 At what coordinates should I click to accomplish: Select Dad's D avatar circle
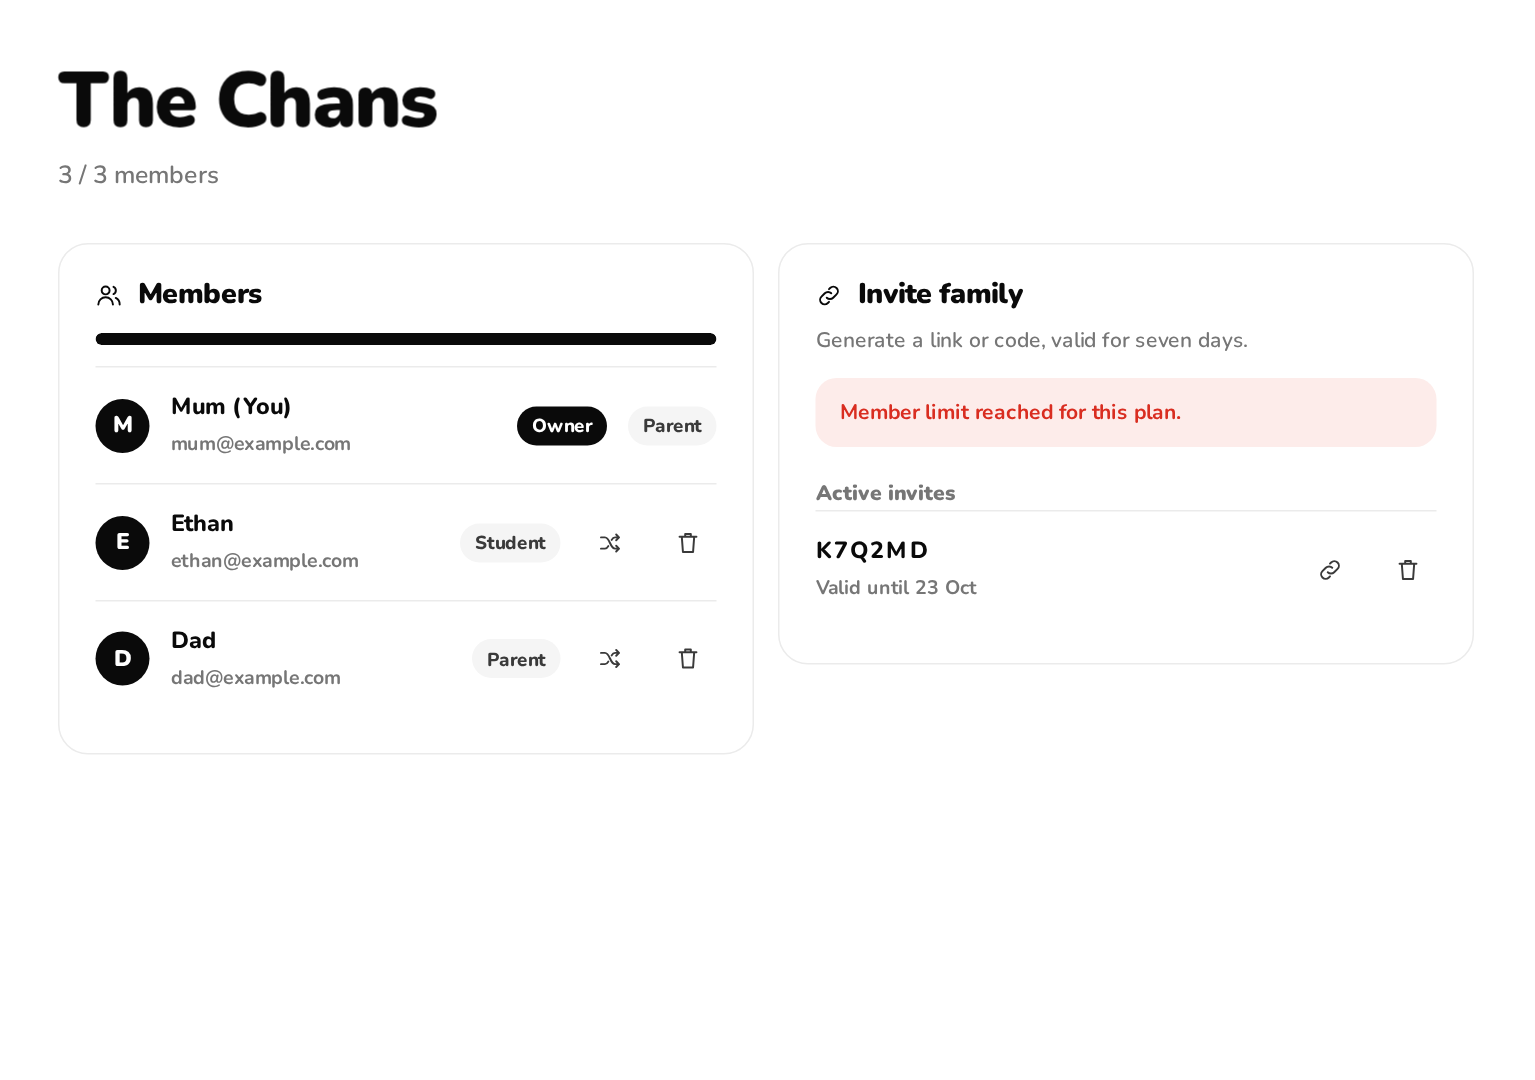tap(122, 659)
